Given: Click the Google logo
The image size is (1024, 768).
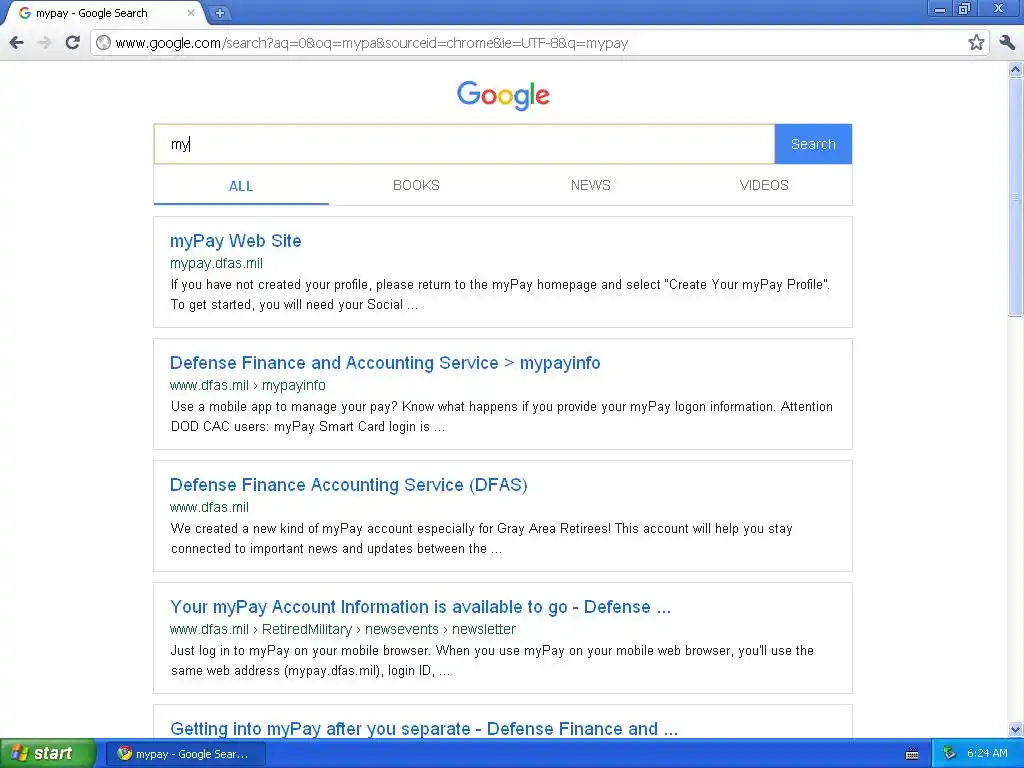Looking at the screenshot, I should click(x=503, y=95).
